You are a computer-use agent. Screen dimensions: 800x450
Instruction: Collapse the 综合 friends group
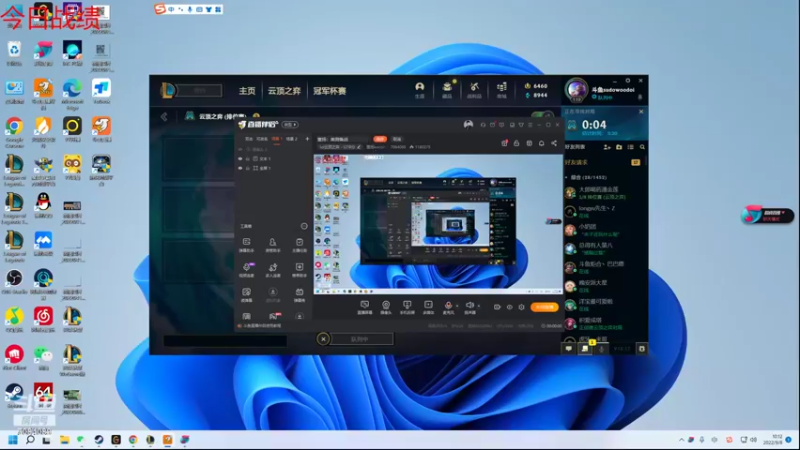pos(567,177)
